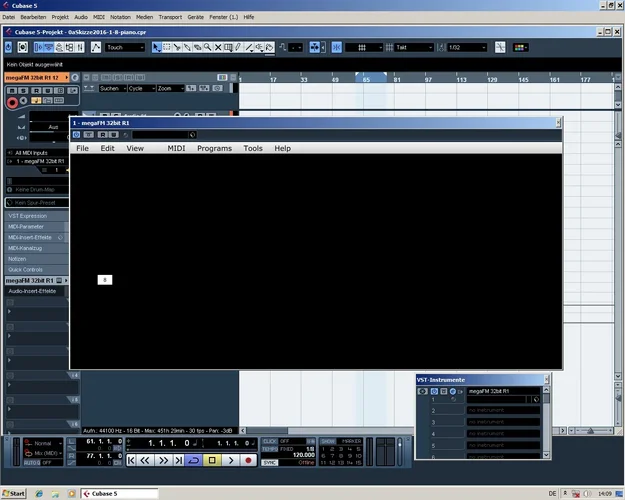Click the Record button in transport panel
Screen dimensions: 625x500
click(248, 460)
